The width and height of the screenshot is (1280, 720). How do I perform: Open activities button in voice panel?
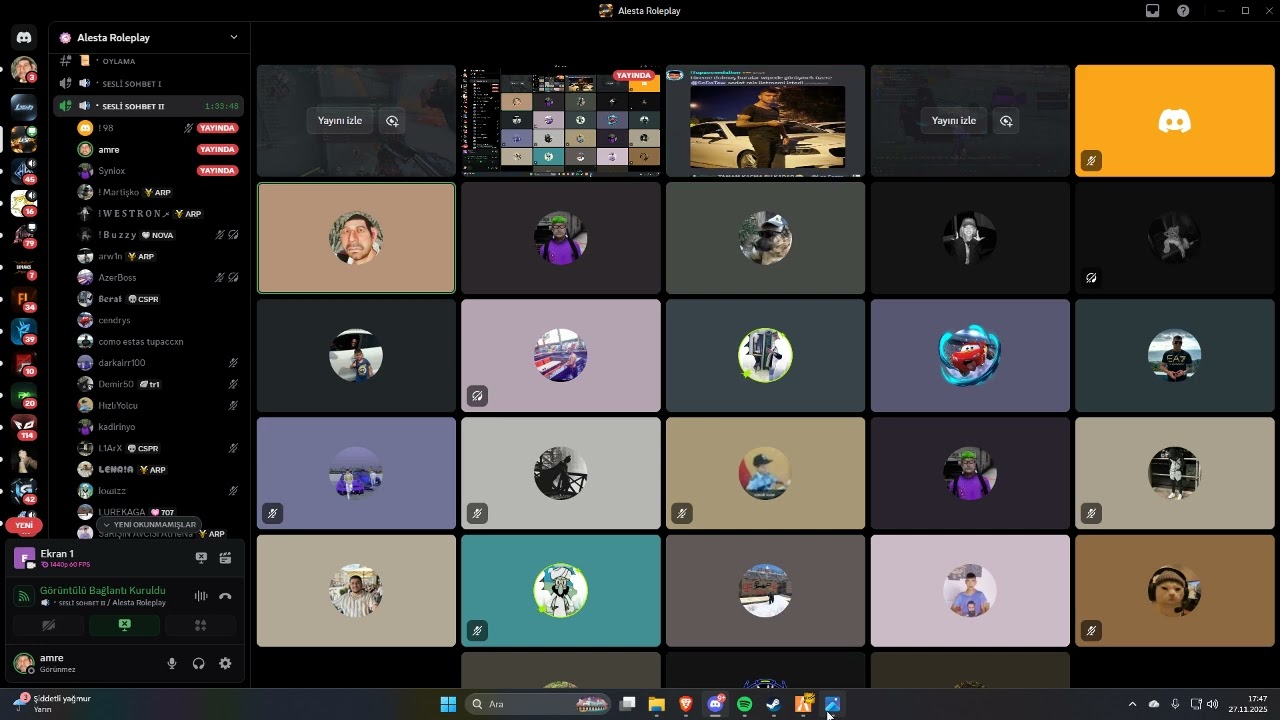[200, 625]
